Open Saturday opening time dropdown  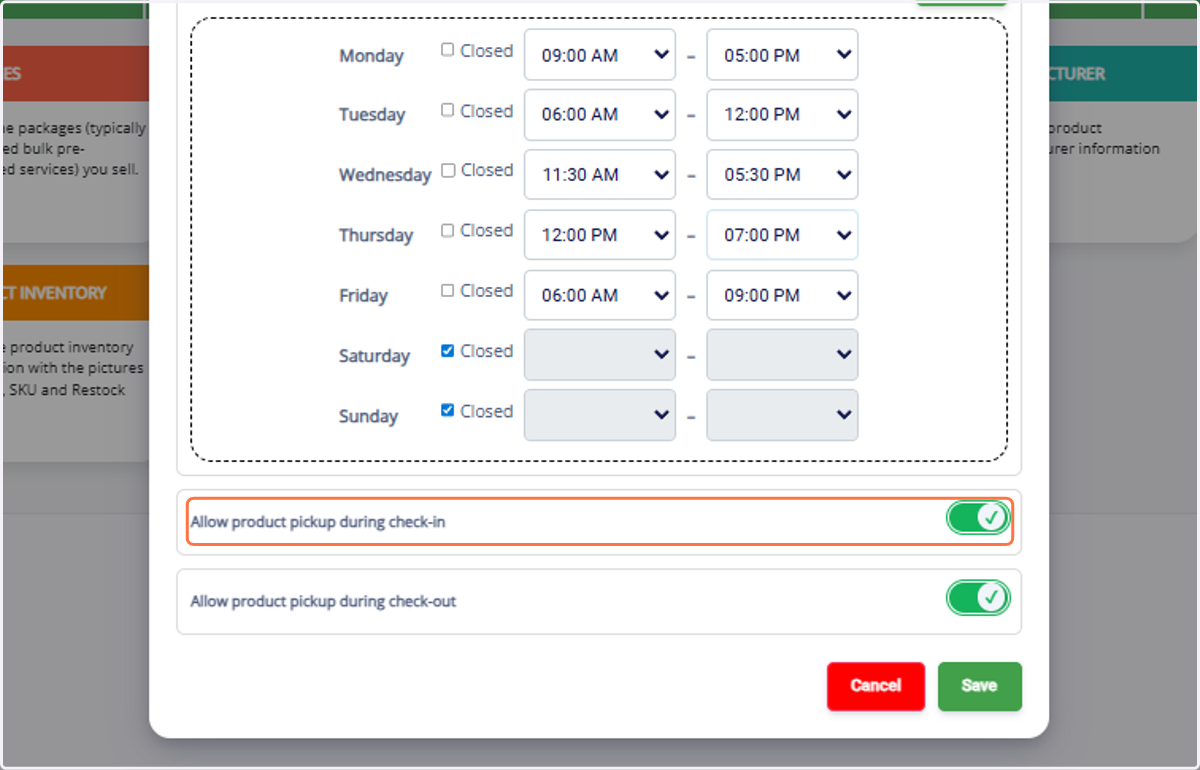600,355
